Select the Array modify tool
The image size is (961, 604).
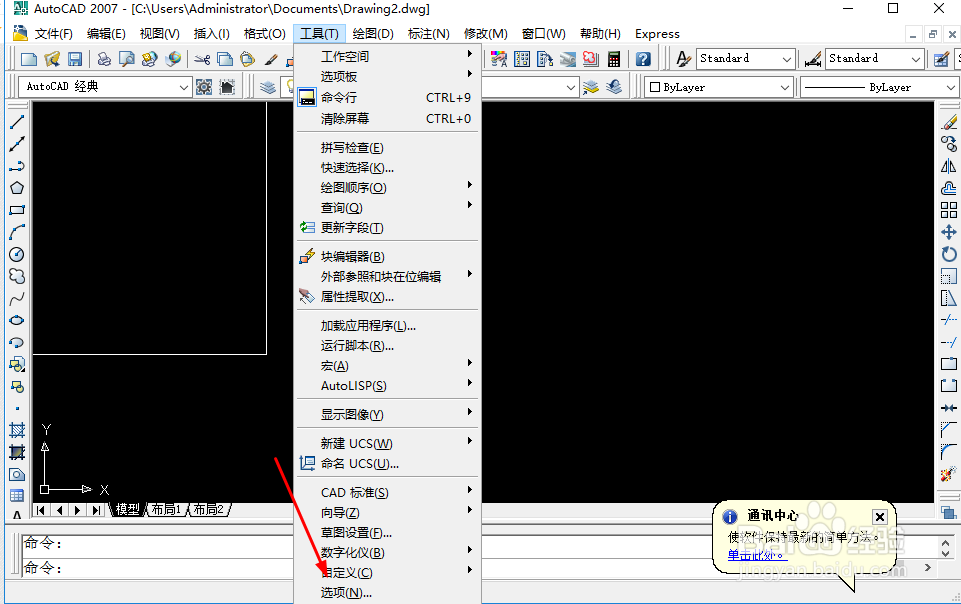tap(949, 210)
